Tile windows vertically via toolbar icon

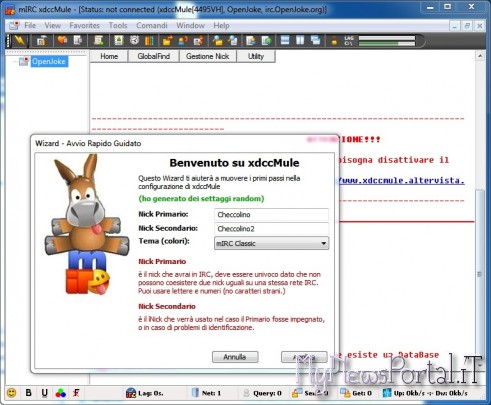(x=300, y=40)
